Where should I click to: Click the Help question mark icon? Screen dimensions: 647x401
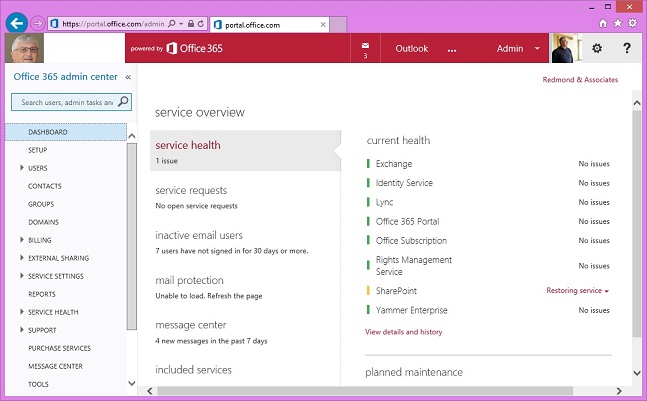coord(627,48)
